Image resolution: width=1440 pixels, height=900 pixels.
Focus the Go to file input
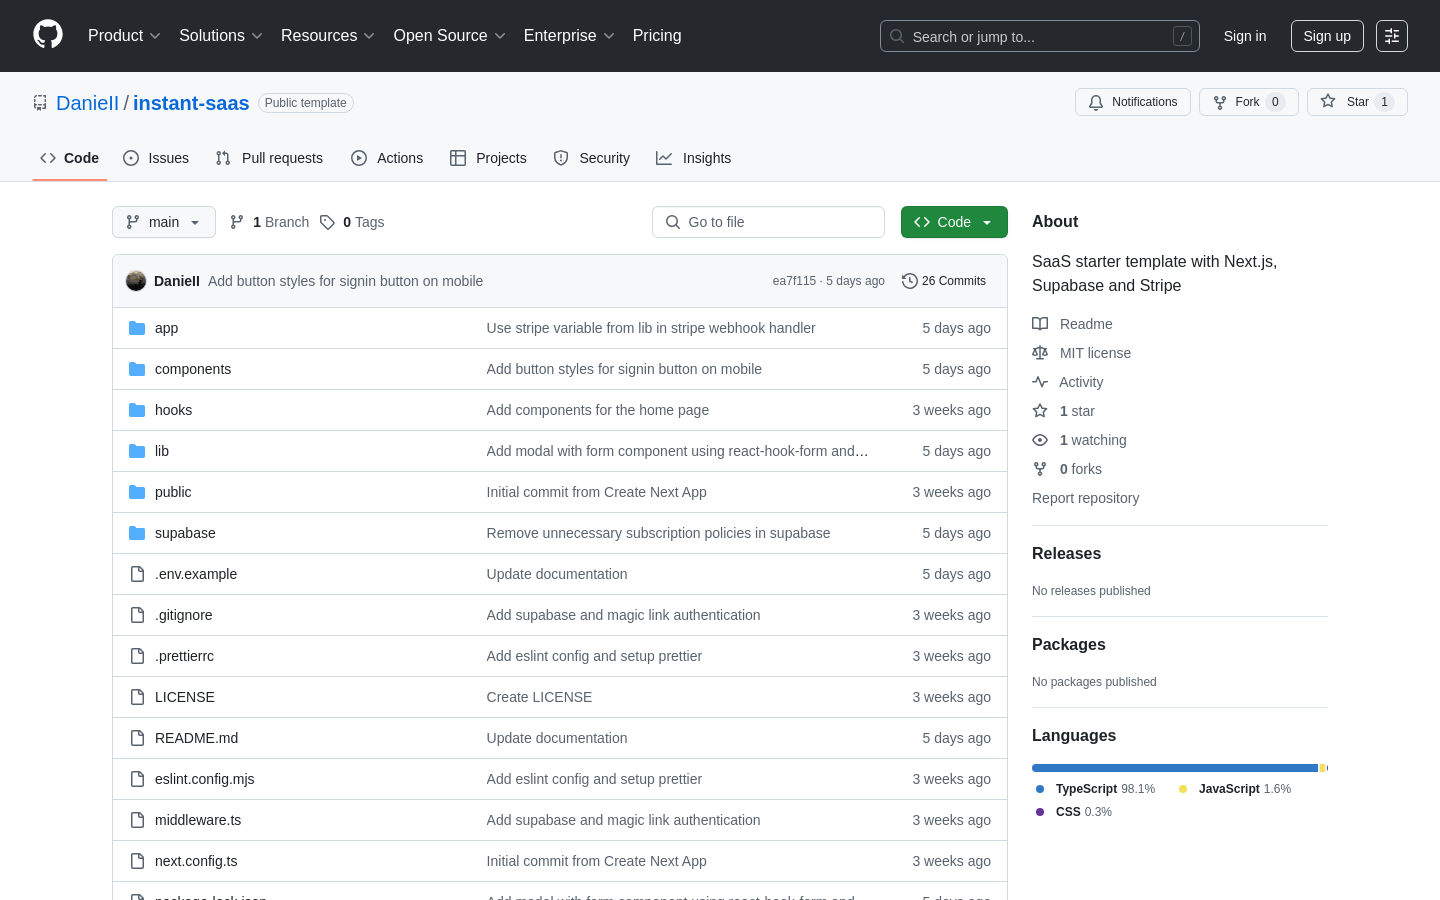(x=768, y=222)
